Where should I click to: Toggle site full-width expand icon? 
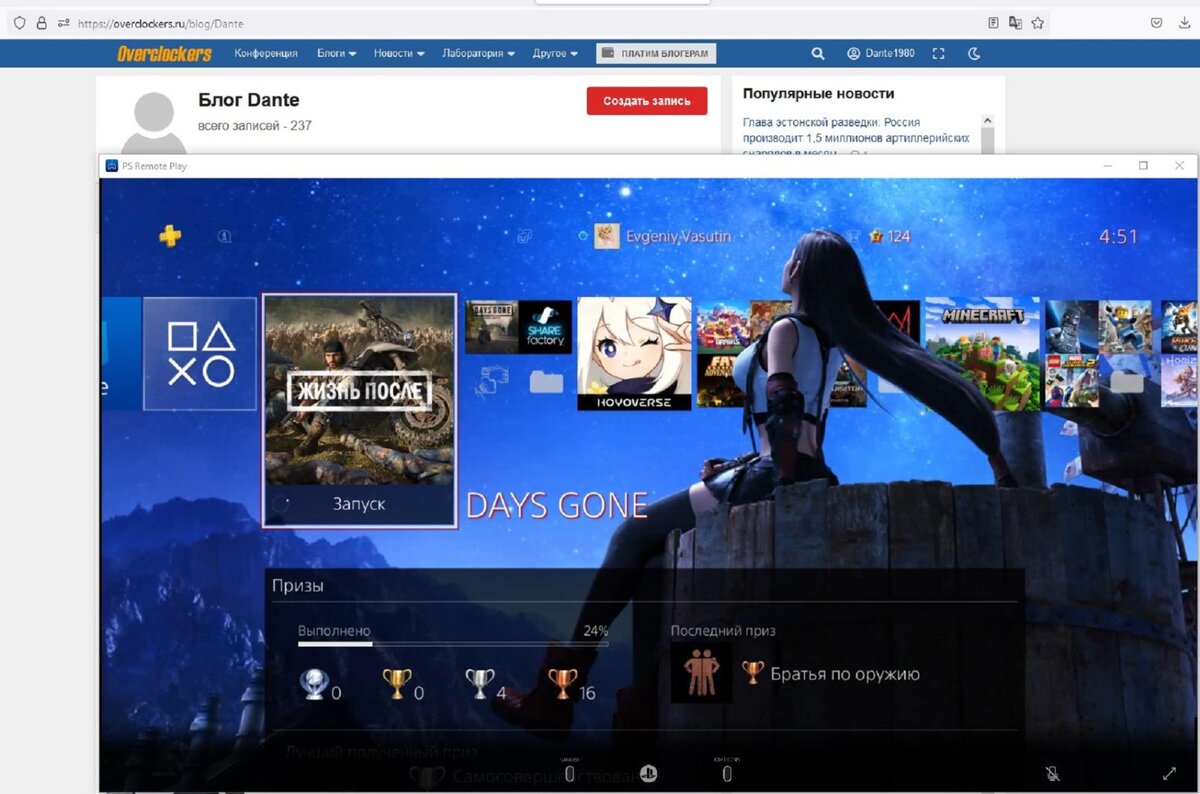click(938, 53)
